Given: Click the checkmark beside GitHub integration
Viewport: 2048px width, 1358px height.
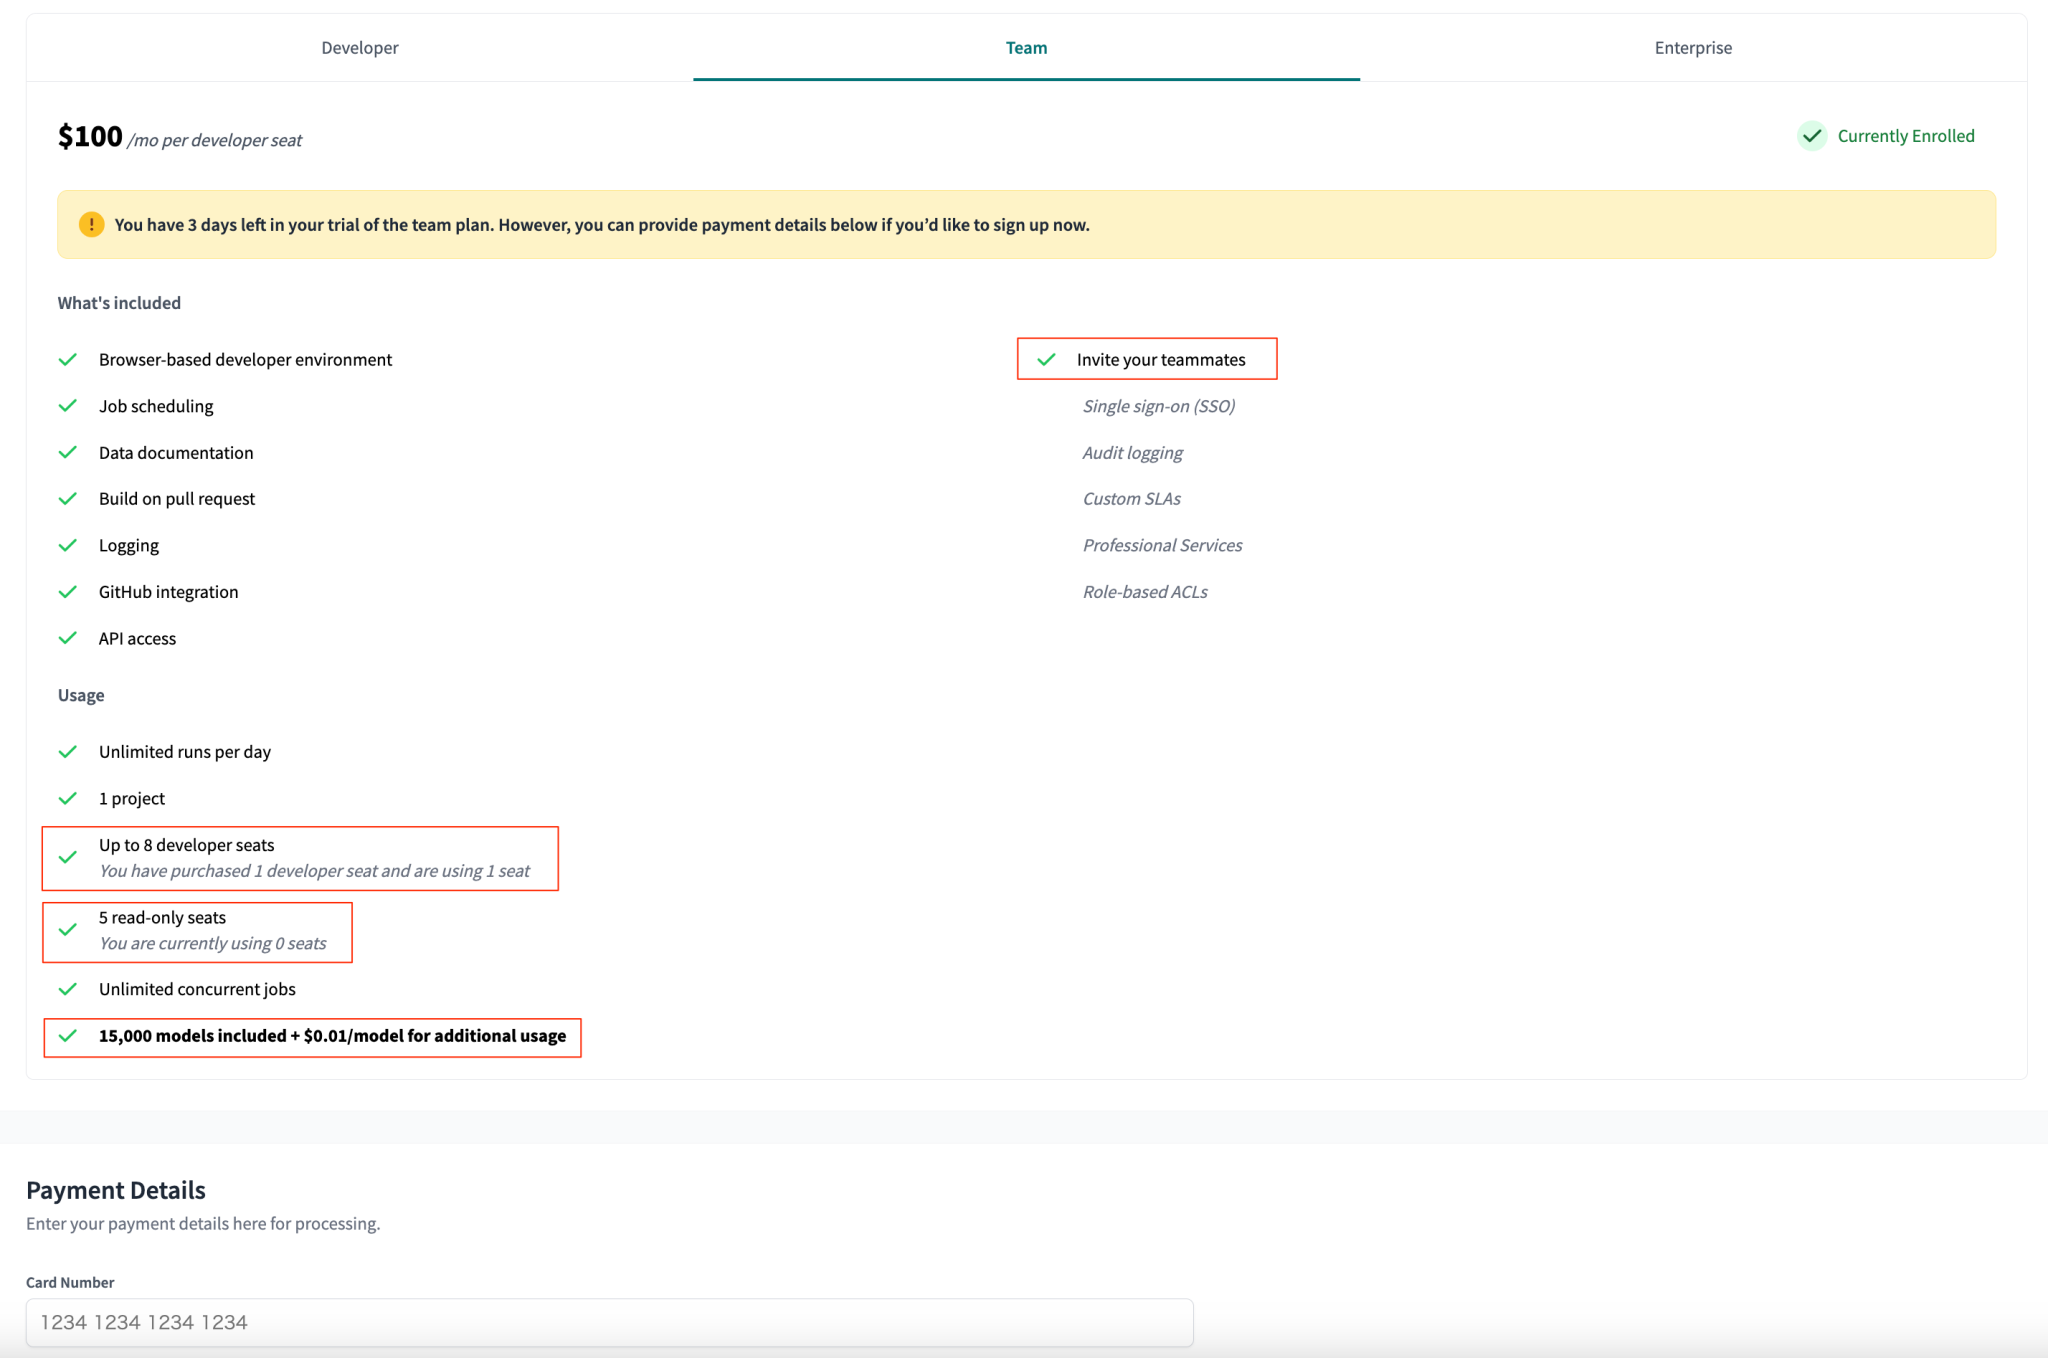Looking at the screenshot, I should pos(68,591).
